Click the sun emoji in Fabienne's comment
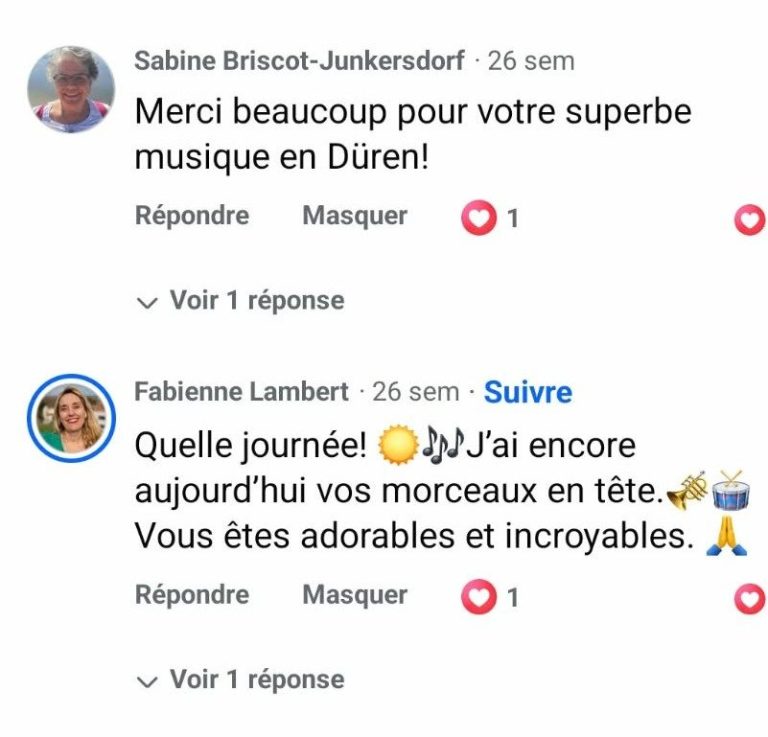 coord(398,445)
